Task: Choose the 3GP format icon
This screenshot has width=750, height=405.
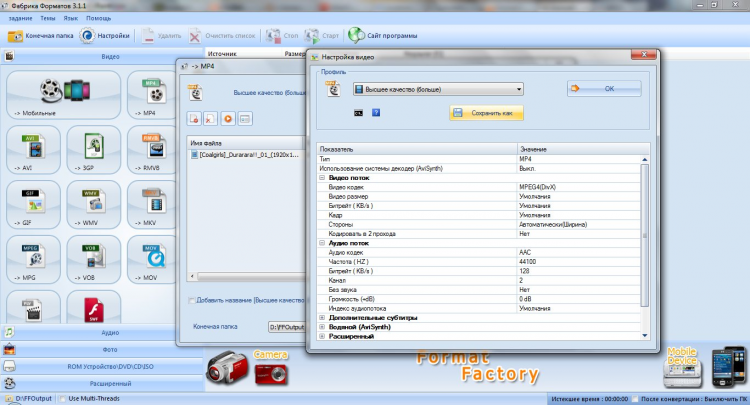Action: click(94, 150)
